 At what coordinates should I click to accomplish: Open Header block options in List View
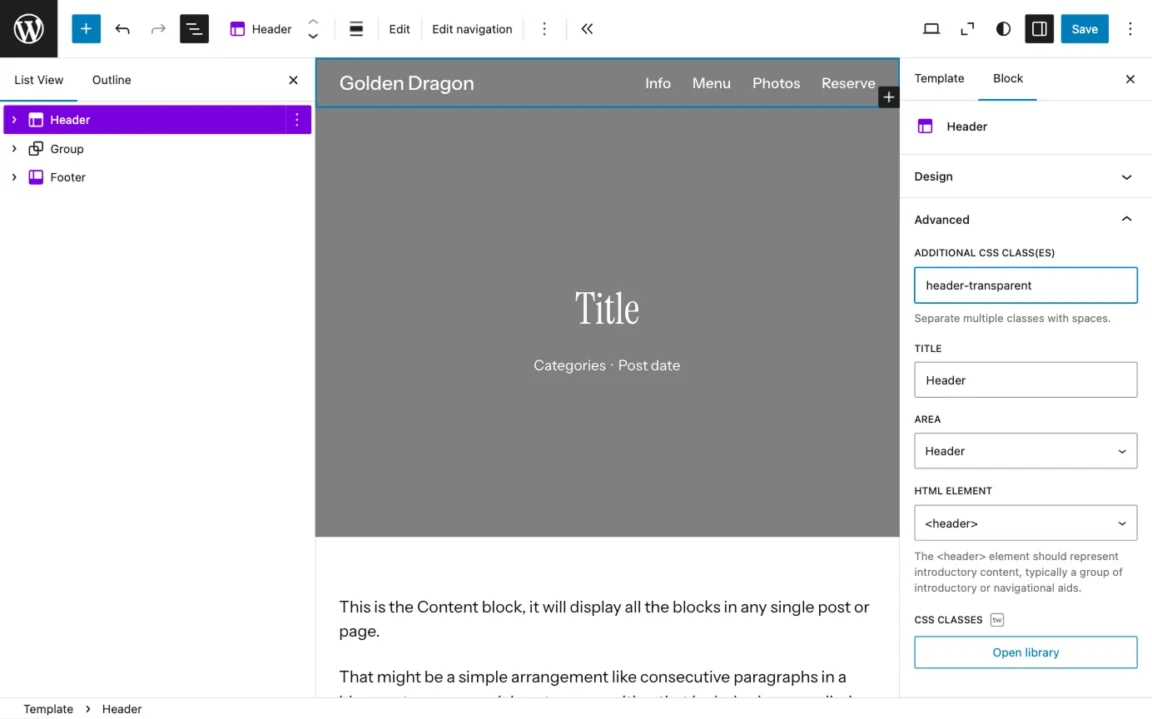tap(297, 119)
